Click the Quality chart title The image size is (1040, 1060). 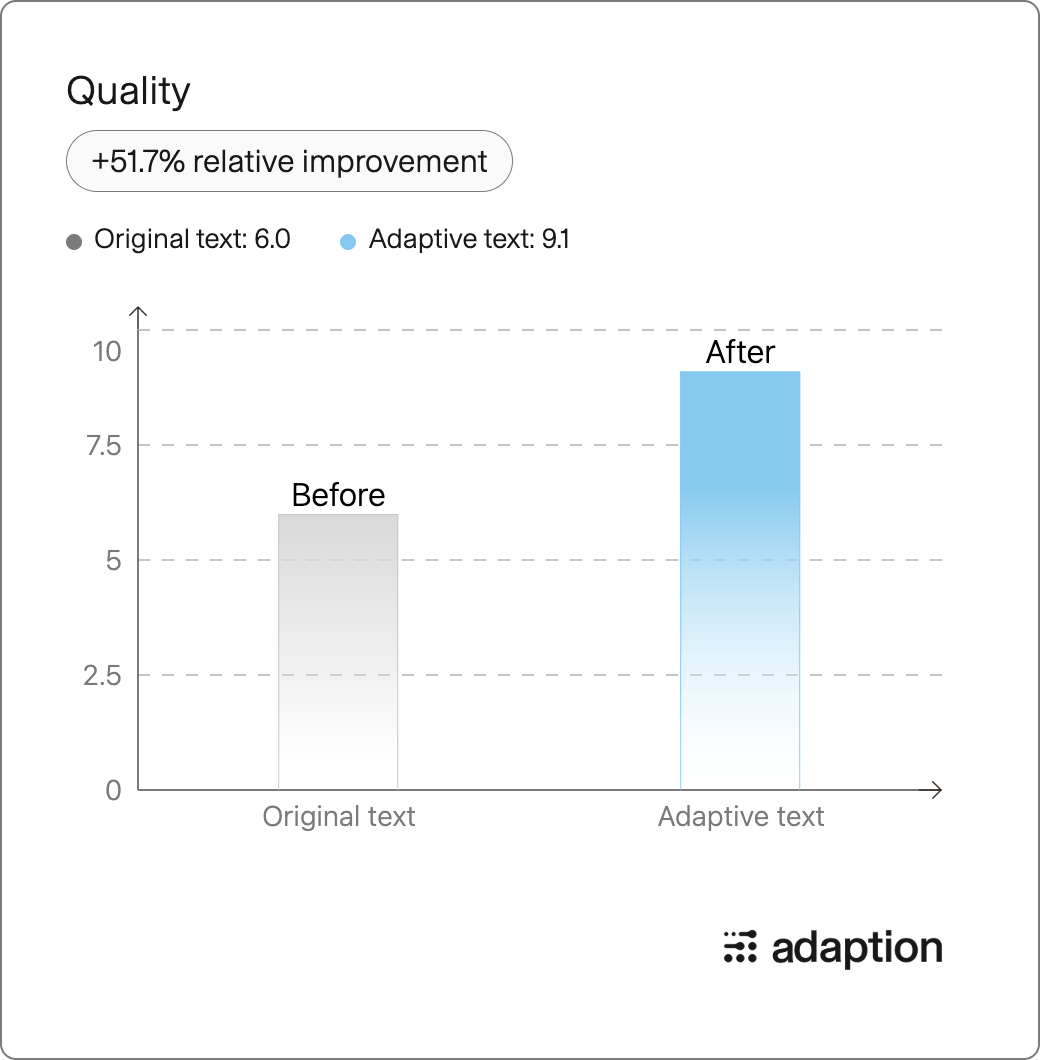click(128, 91)
